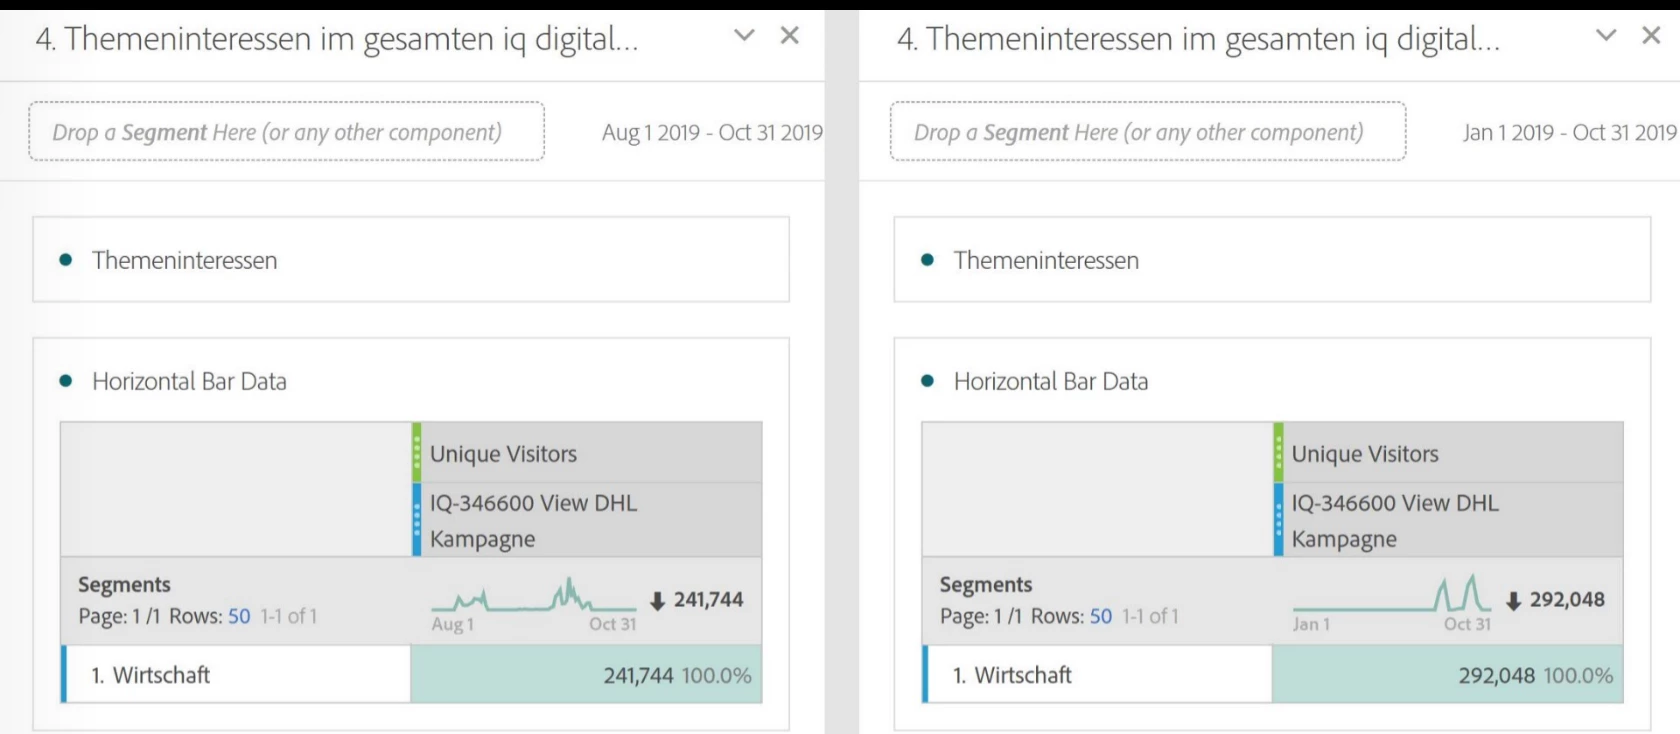The image size is (1680, 734).
Task: Change the rows count 50 in left table
Action: pos(239,616)
